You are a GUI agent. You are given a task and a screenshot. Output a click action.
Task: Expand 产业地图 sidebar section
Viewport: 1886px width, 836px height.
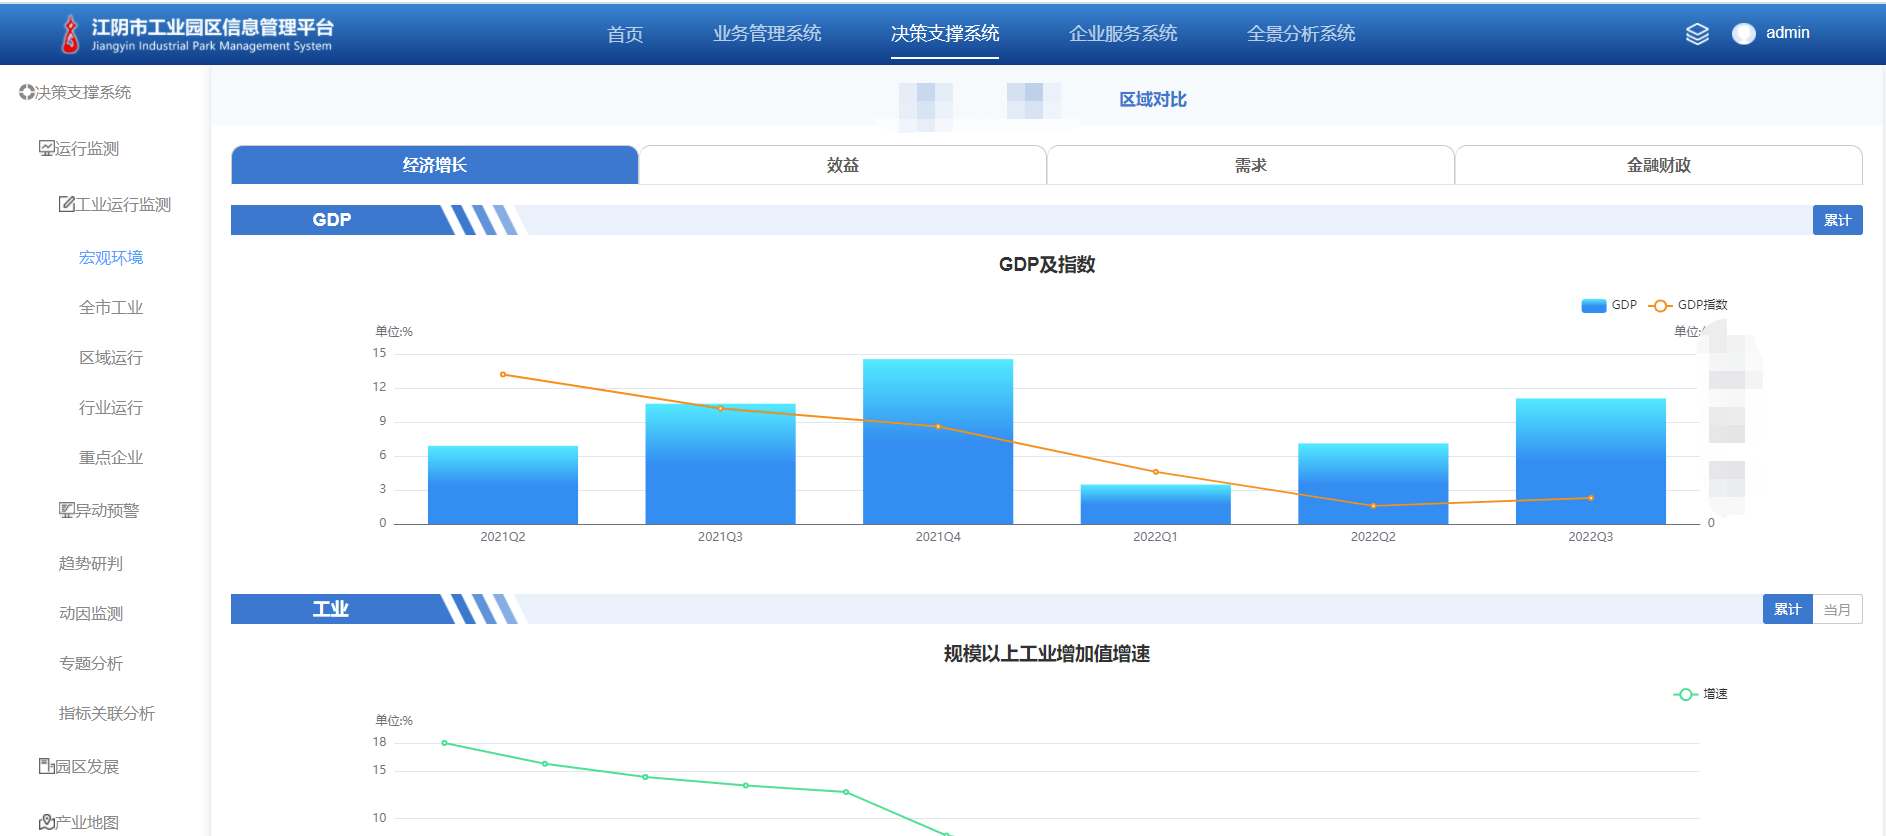pyautogui.click(x=87, y=822)
